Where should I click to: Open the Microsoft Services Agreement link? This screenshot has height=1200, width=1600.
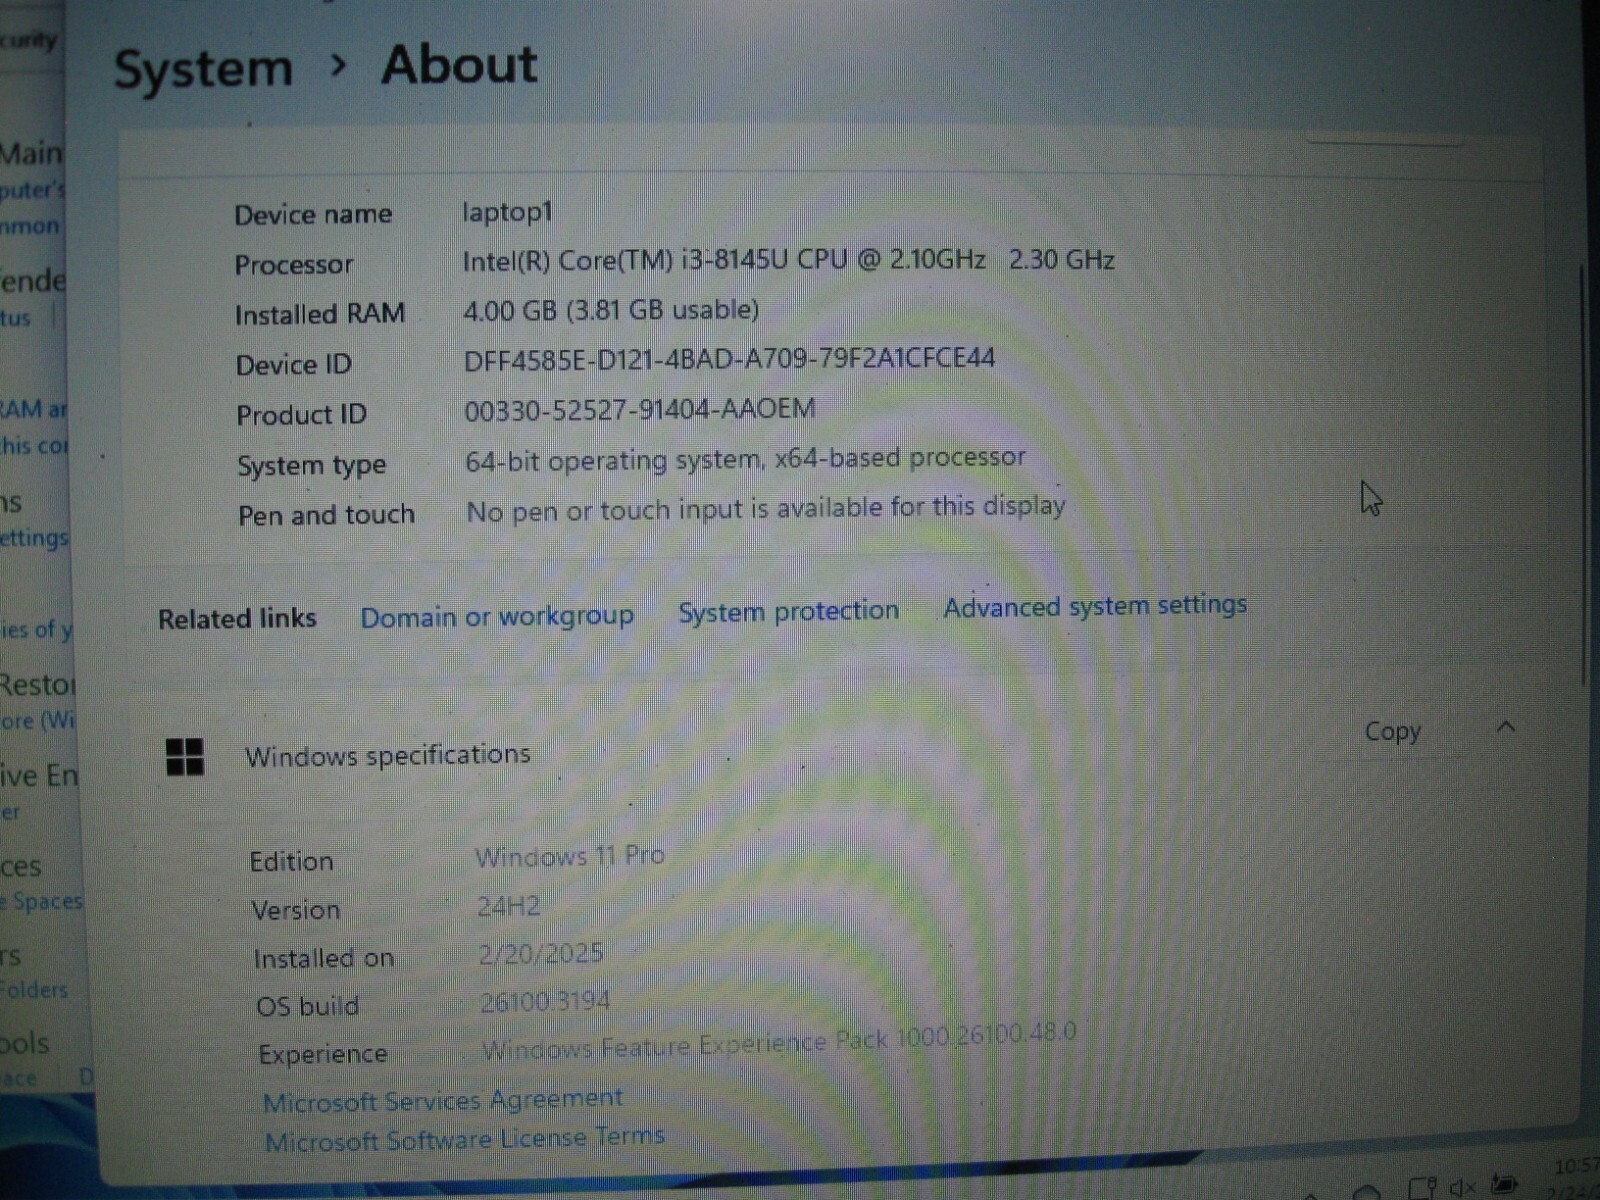tap(443, 1100)
